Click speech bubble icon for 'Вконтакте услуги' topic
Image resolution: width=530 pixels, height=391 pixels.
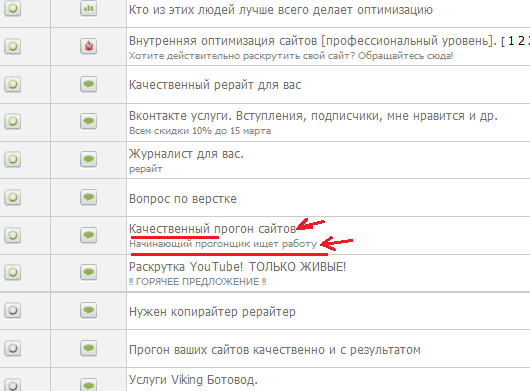89,121
